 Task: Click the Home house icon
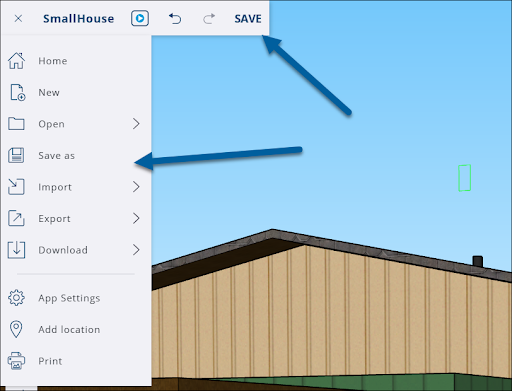click(x=16, y=61)
